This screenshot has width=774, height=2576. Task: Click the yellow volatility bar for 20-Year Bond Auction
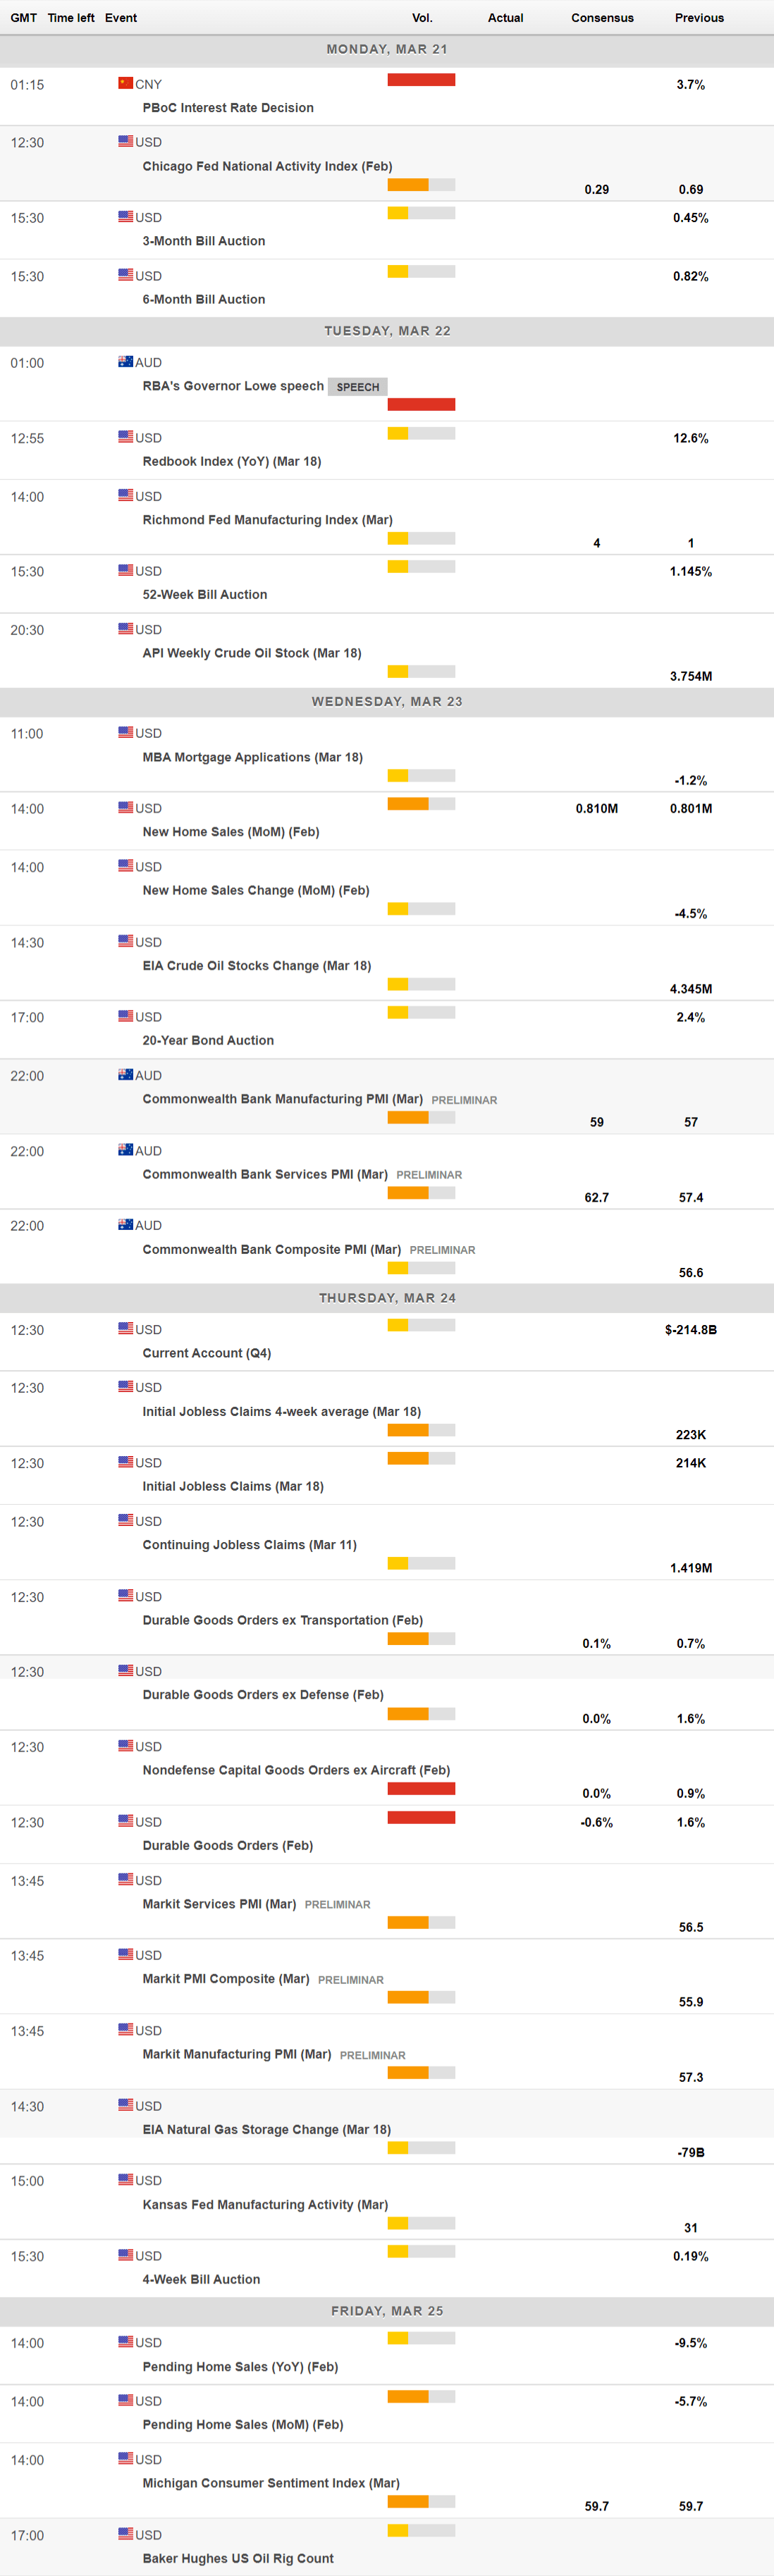click(398, 1012)
